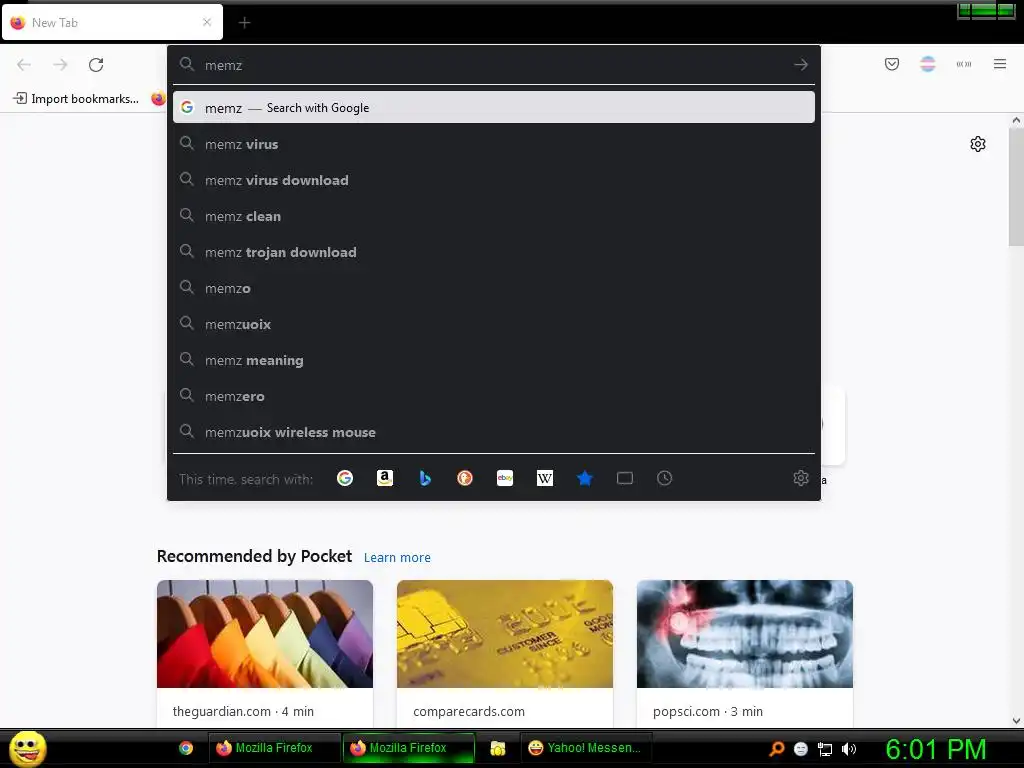The width and height of the screenshot is (1024, 768).
Task: Pick the 'memz trojan download' suggestion
Action: 494,252
